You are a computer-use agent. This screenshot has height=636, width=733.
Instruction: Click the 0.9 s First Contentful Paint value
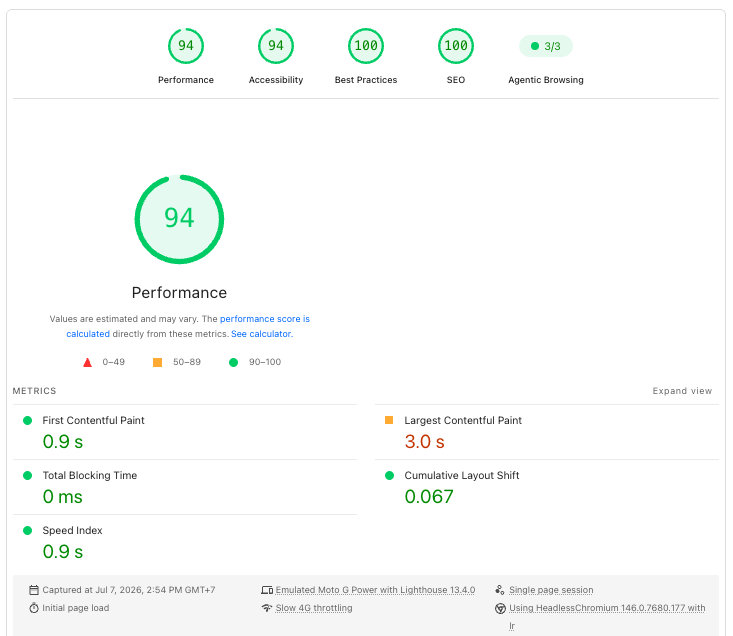63,442
